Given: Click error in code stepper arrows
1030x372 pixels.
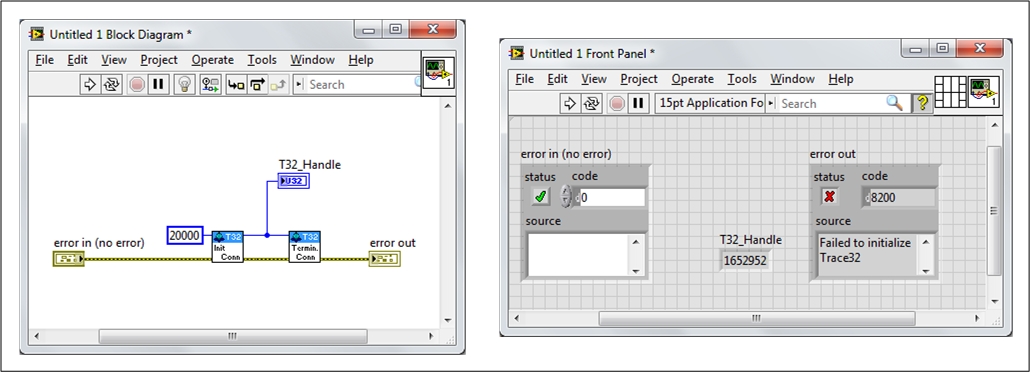Looking at the screenshot, I should 566,197.
